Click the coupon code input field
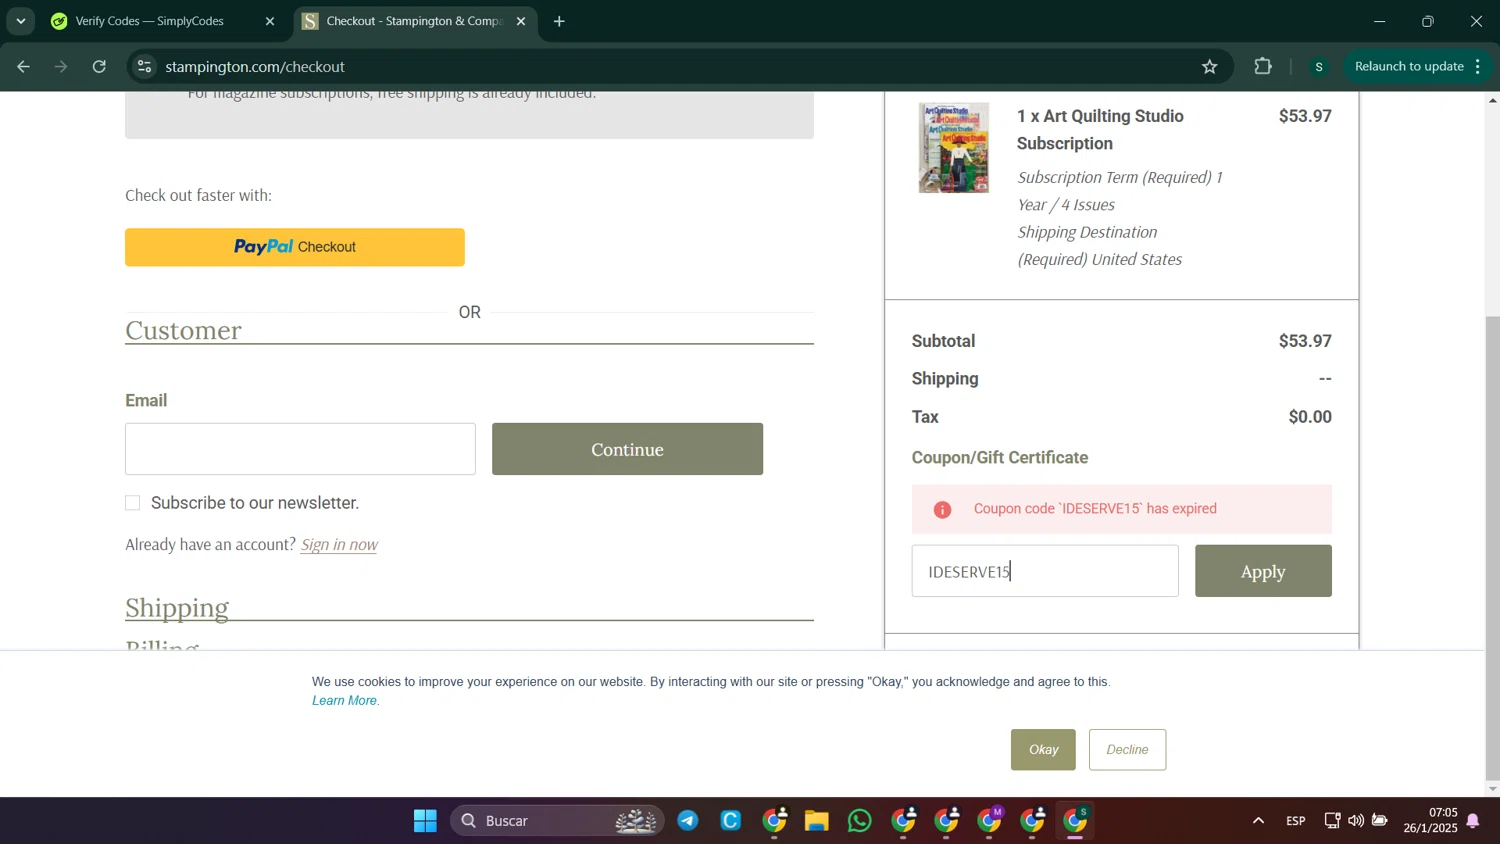1500x844 pixels. pyautogui.click(x=1045, y=571)
